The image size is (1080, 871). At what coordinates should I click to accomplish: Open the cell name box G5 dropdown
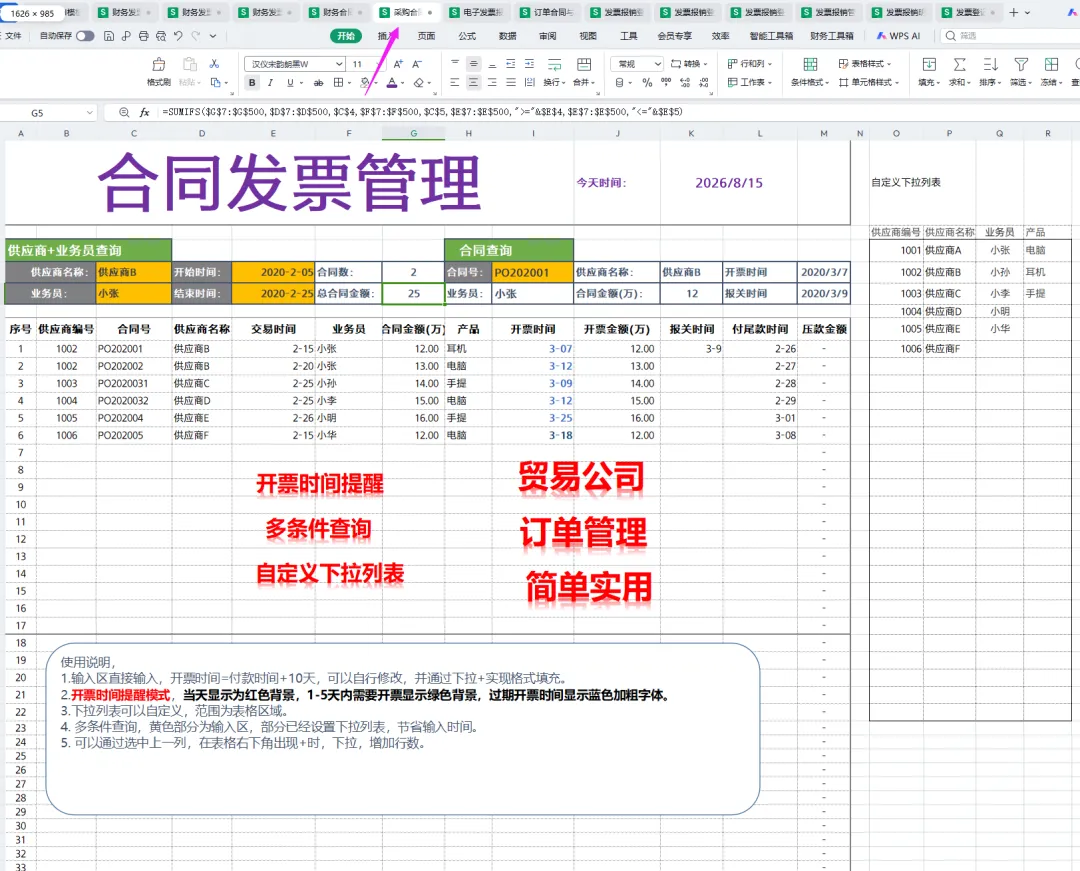(x=90, y=112)
